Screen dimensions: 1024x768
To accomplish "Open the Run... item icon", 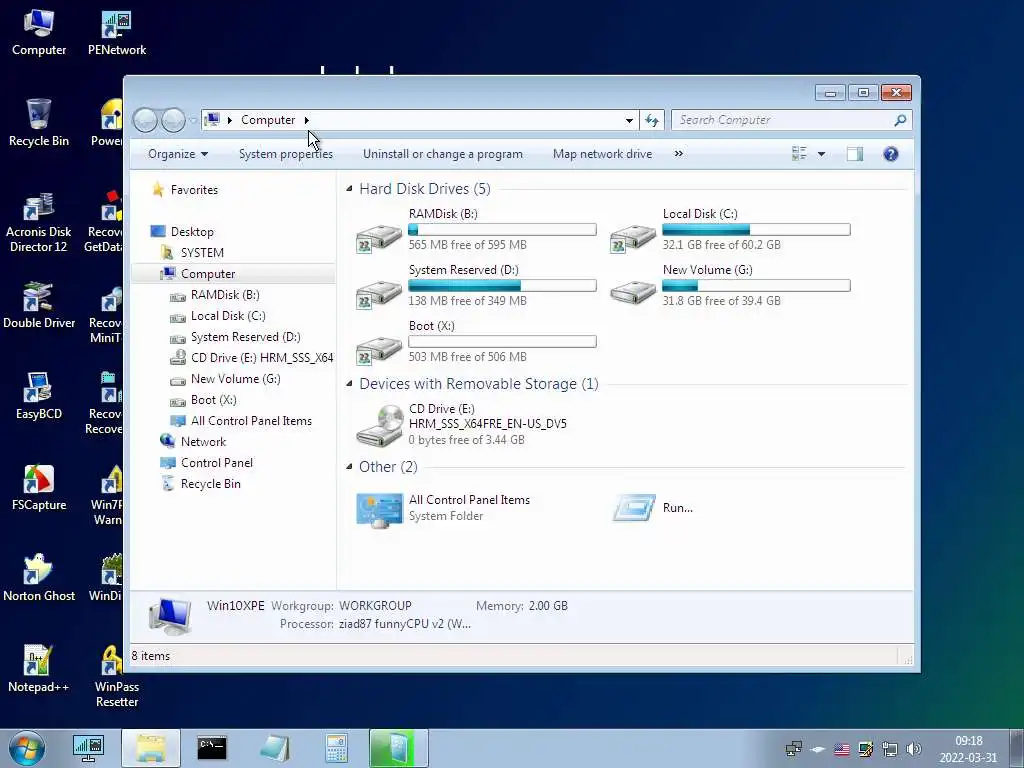I will [x=634, y=507].
